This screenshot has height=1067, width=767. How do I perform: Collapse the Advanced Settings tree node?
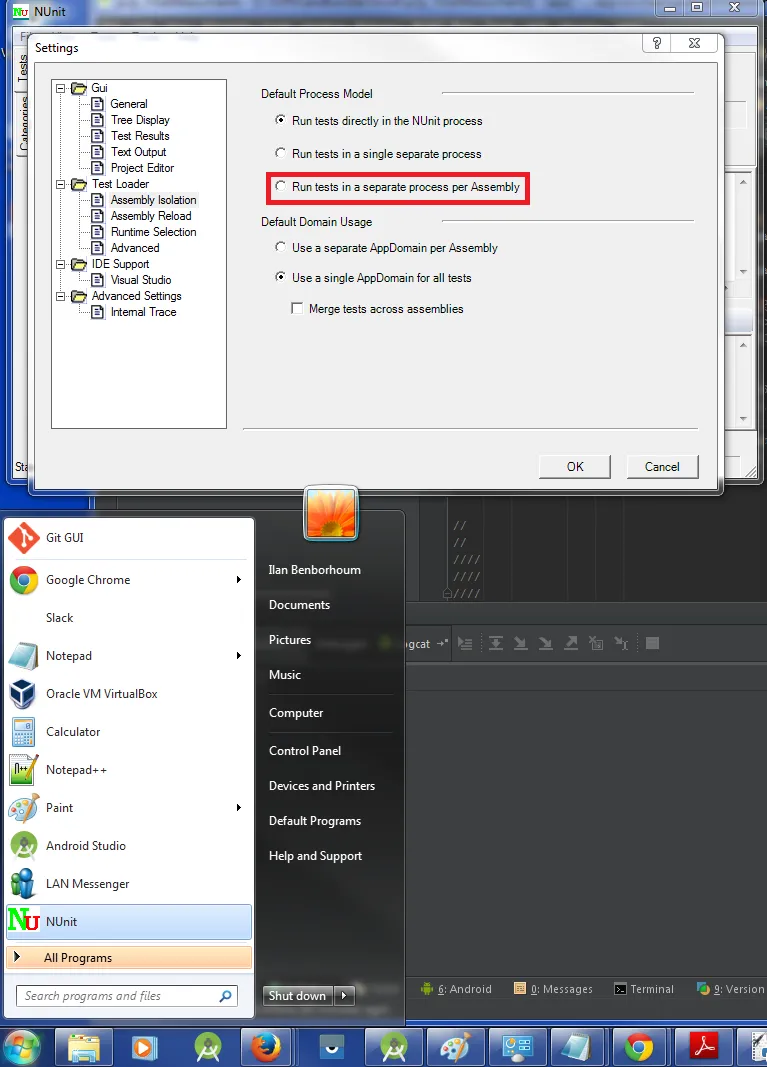61,296
